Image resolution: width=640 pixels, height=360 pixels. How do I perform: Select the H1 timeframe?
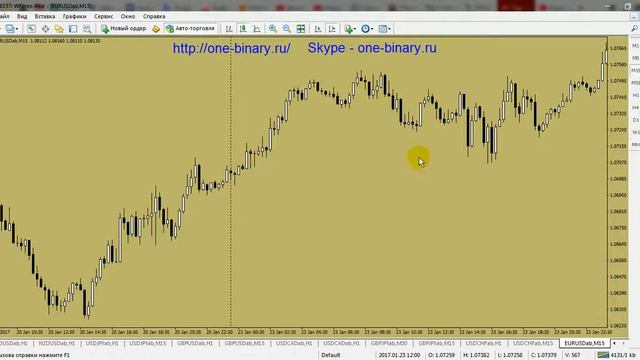coord(636,95)
